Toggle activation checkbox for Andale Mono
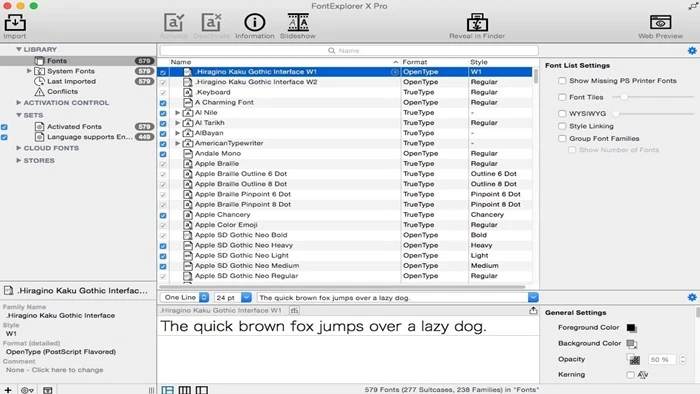Image resolution: width=700 pixels, height=394 pixels. [163, 154]
